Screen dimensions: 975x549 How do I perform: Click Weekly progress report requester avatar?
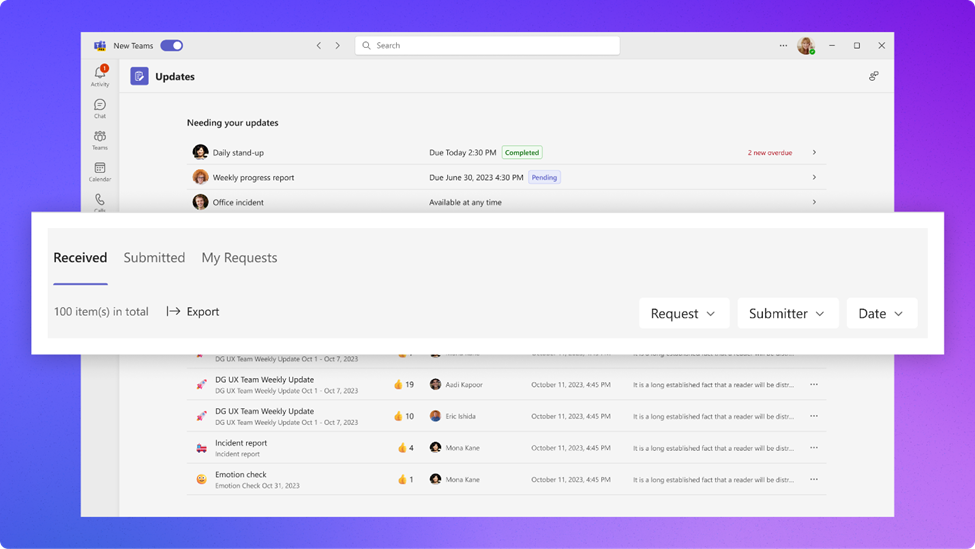tap(200, 177)
